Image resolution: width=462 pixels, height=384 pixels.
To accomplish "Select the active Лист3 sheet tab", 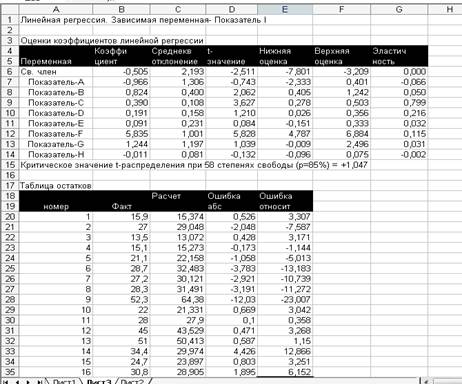I will (x=98, y=381).
